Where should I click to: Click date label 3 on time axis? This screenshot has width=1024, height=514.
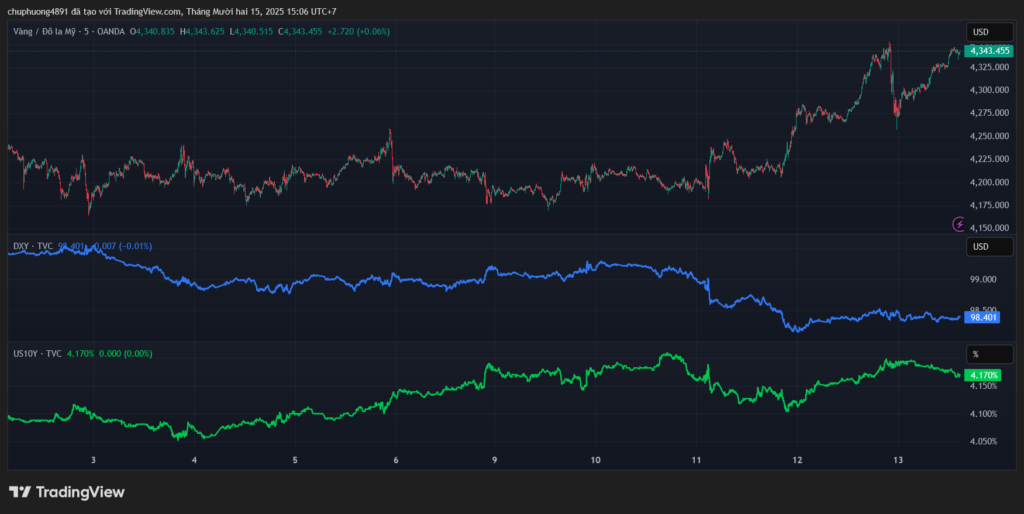click(x=93, y=460)
